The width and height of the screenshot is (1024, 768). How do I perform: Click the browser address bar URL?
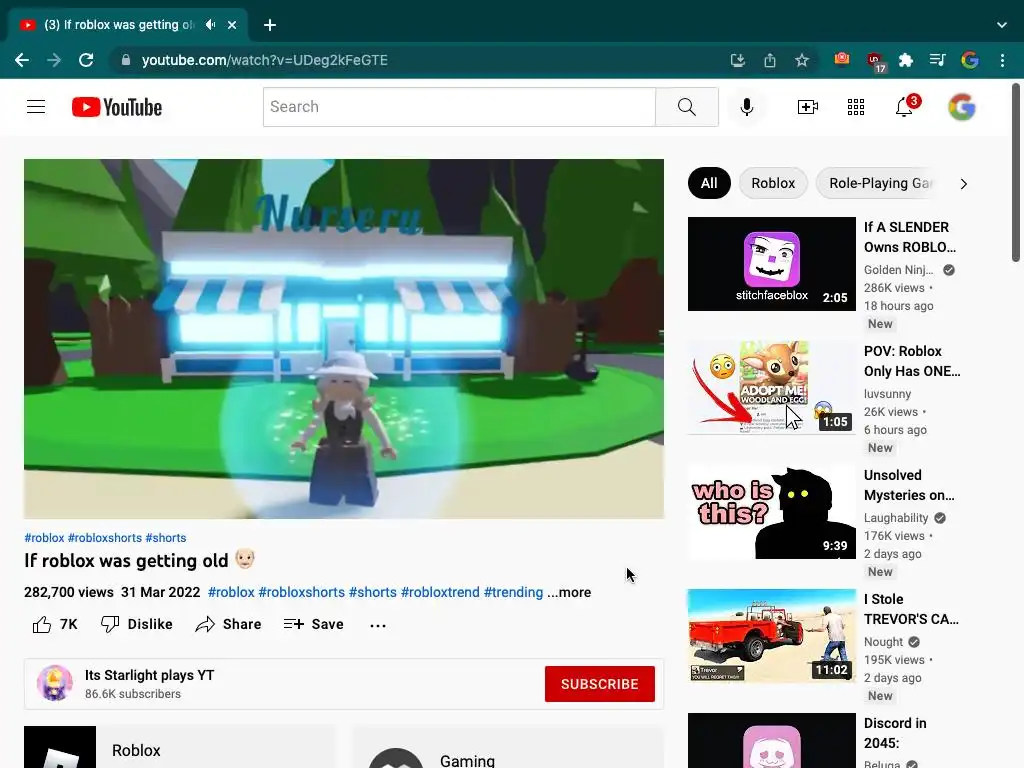tap(264, 60)
